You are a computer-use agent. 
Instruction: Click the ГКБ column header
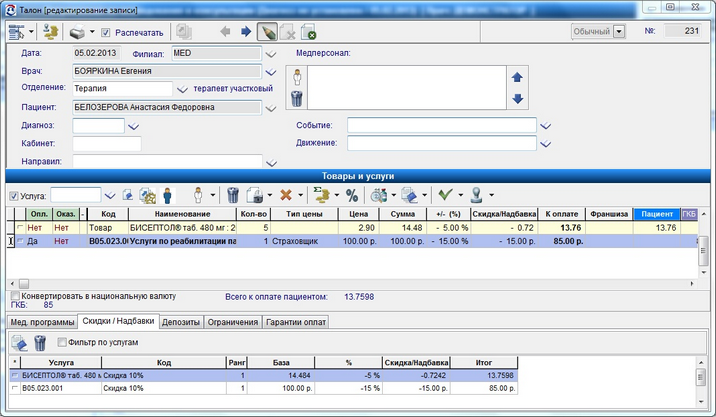[x=689, y=214]
